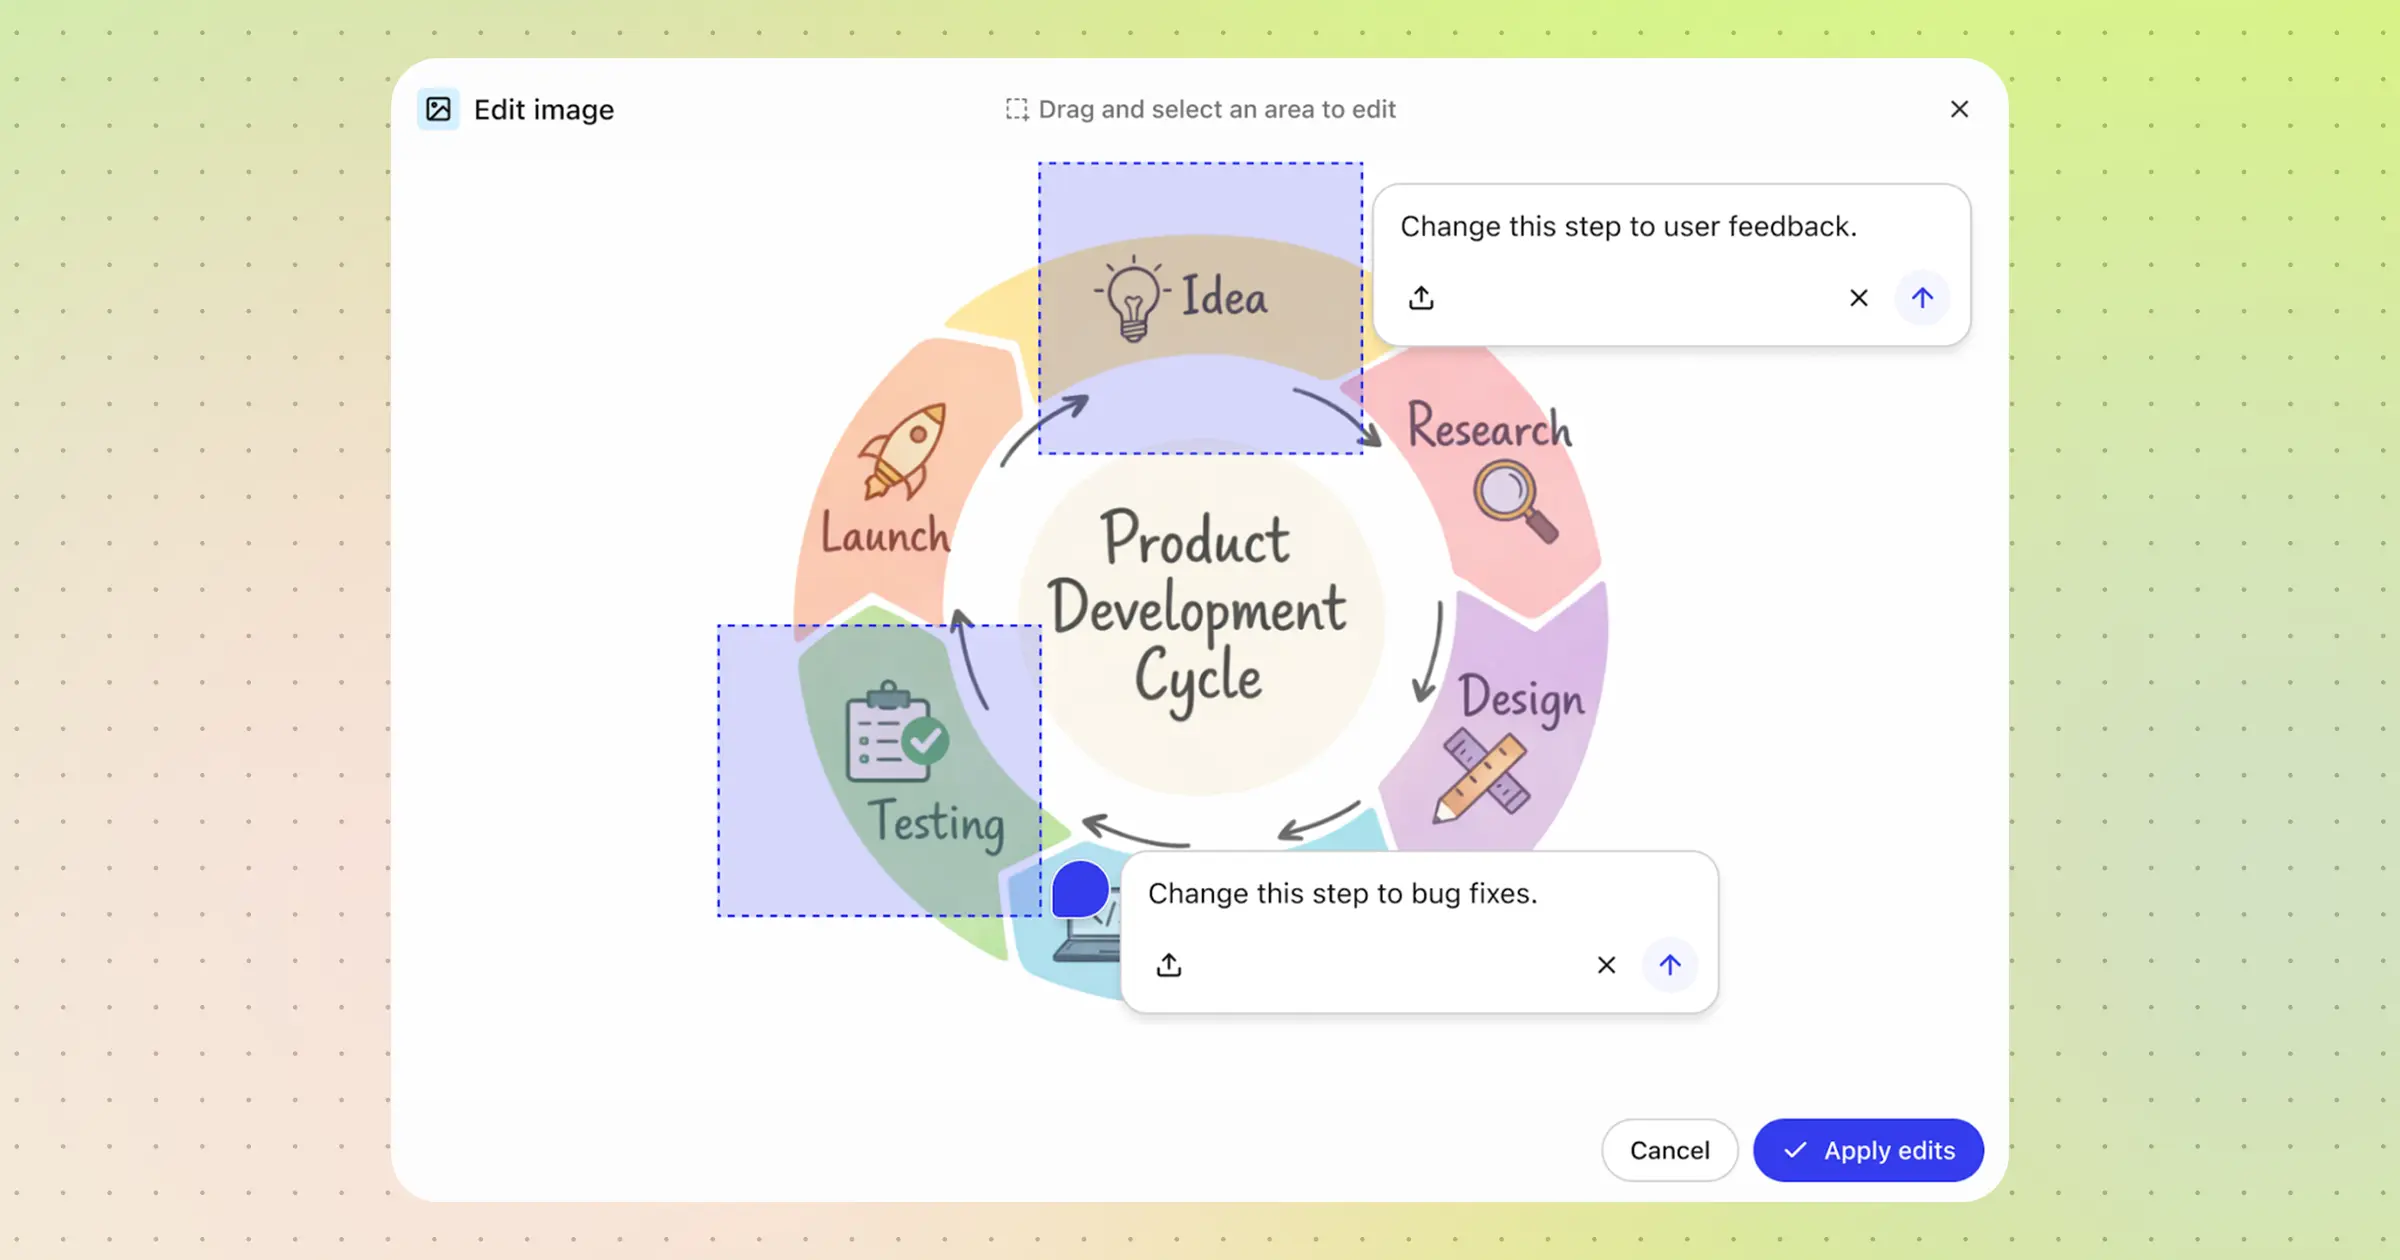2400x1260 pixels.
Task: Click the Edit image picture icon
Action: 438,109
